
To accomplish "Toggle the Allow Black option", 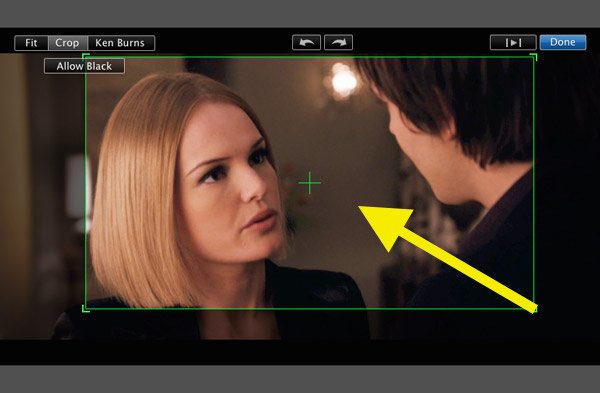I will (84, 66).
